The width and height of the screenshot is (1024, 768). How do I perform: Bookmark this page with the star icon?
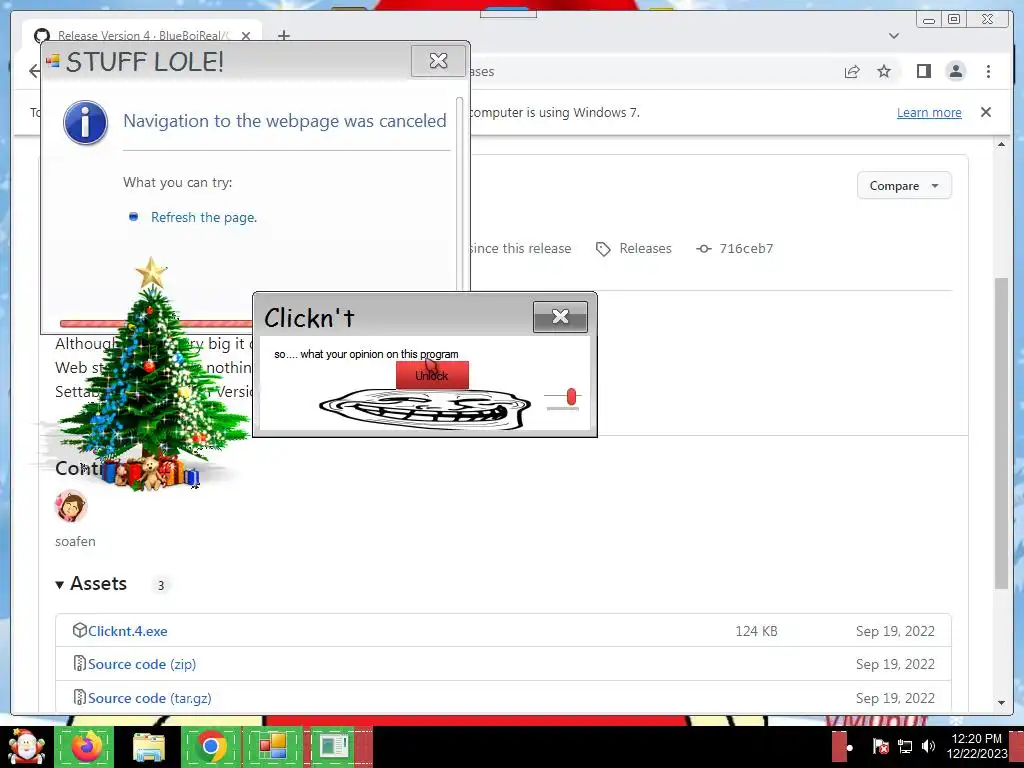click(884, 71)
